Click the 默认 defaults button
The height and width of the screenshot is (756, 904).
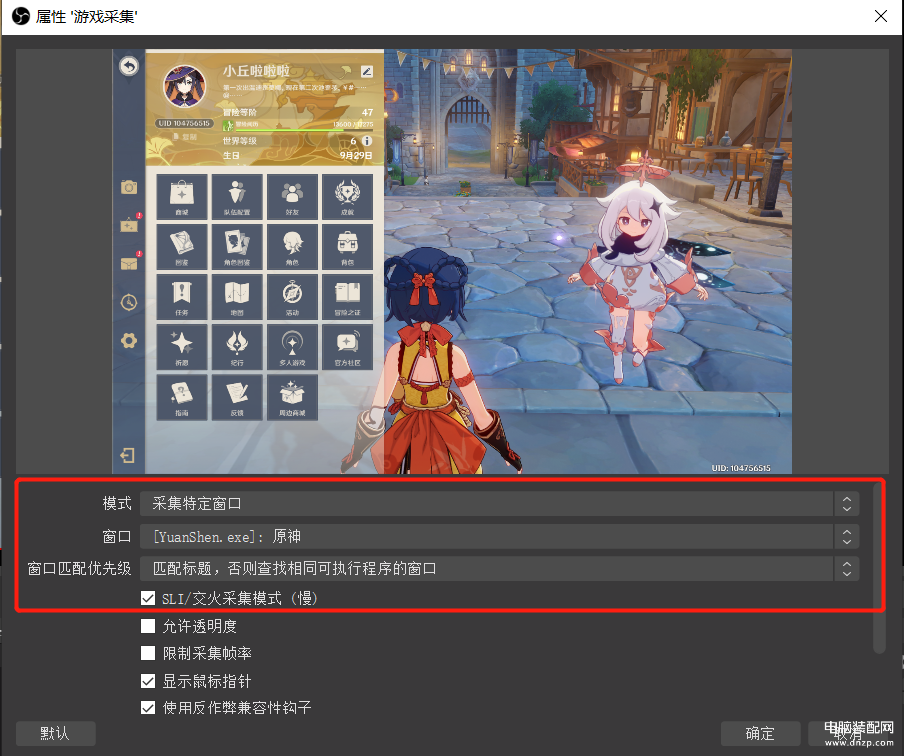55,734
